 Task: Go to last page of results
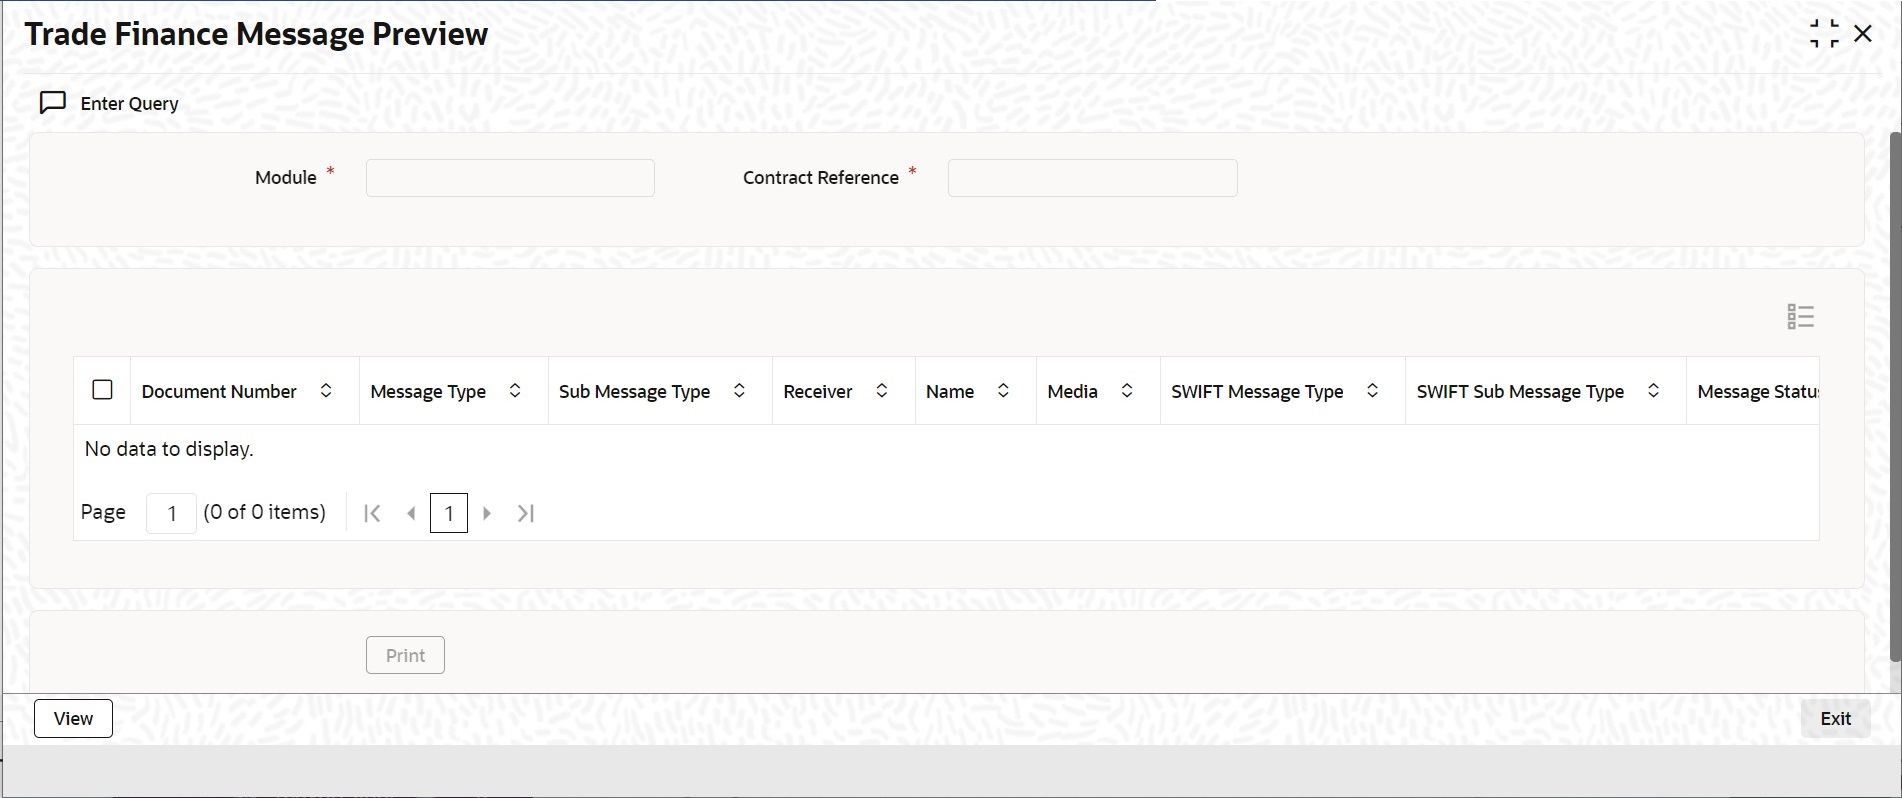526,513
